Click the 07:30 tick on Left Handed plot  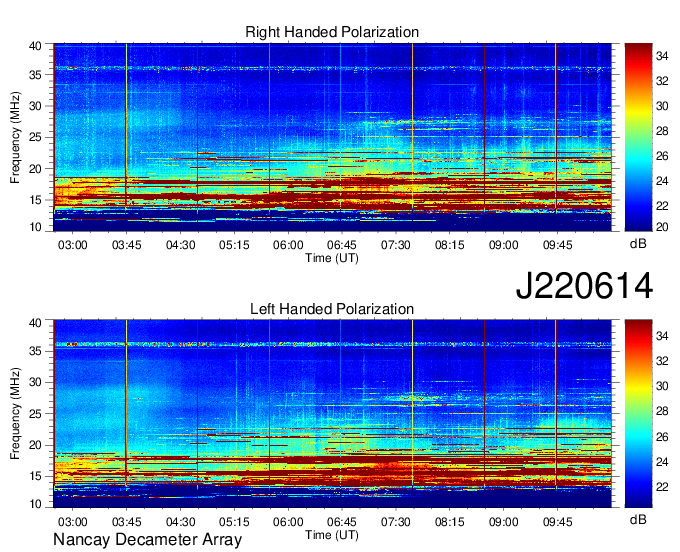tap(396, 522)
